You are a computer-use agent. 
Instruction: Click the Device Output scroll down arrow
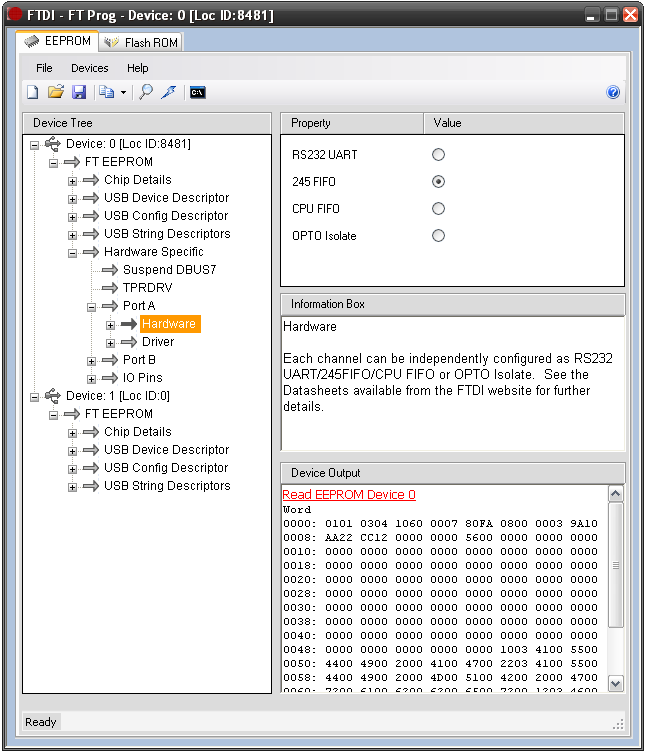(x=616, y=683)
